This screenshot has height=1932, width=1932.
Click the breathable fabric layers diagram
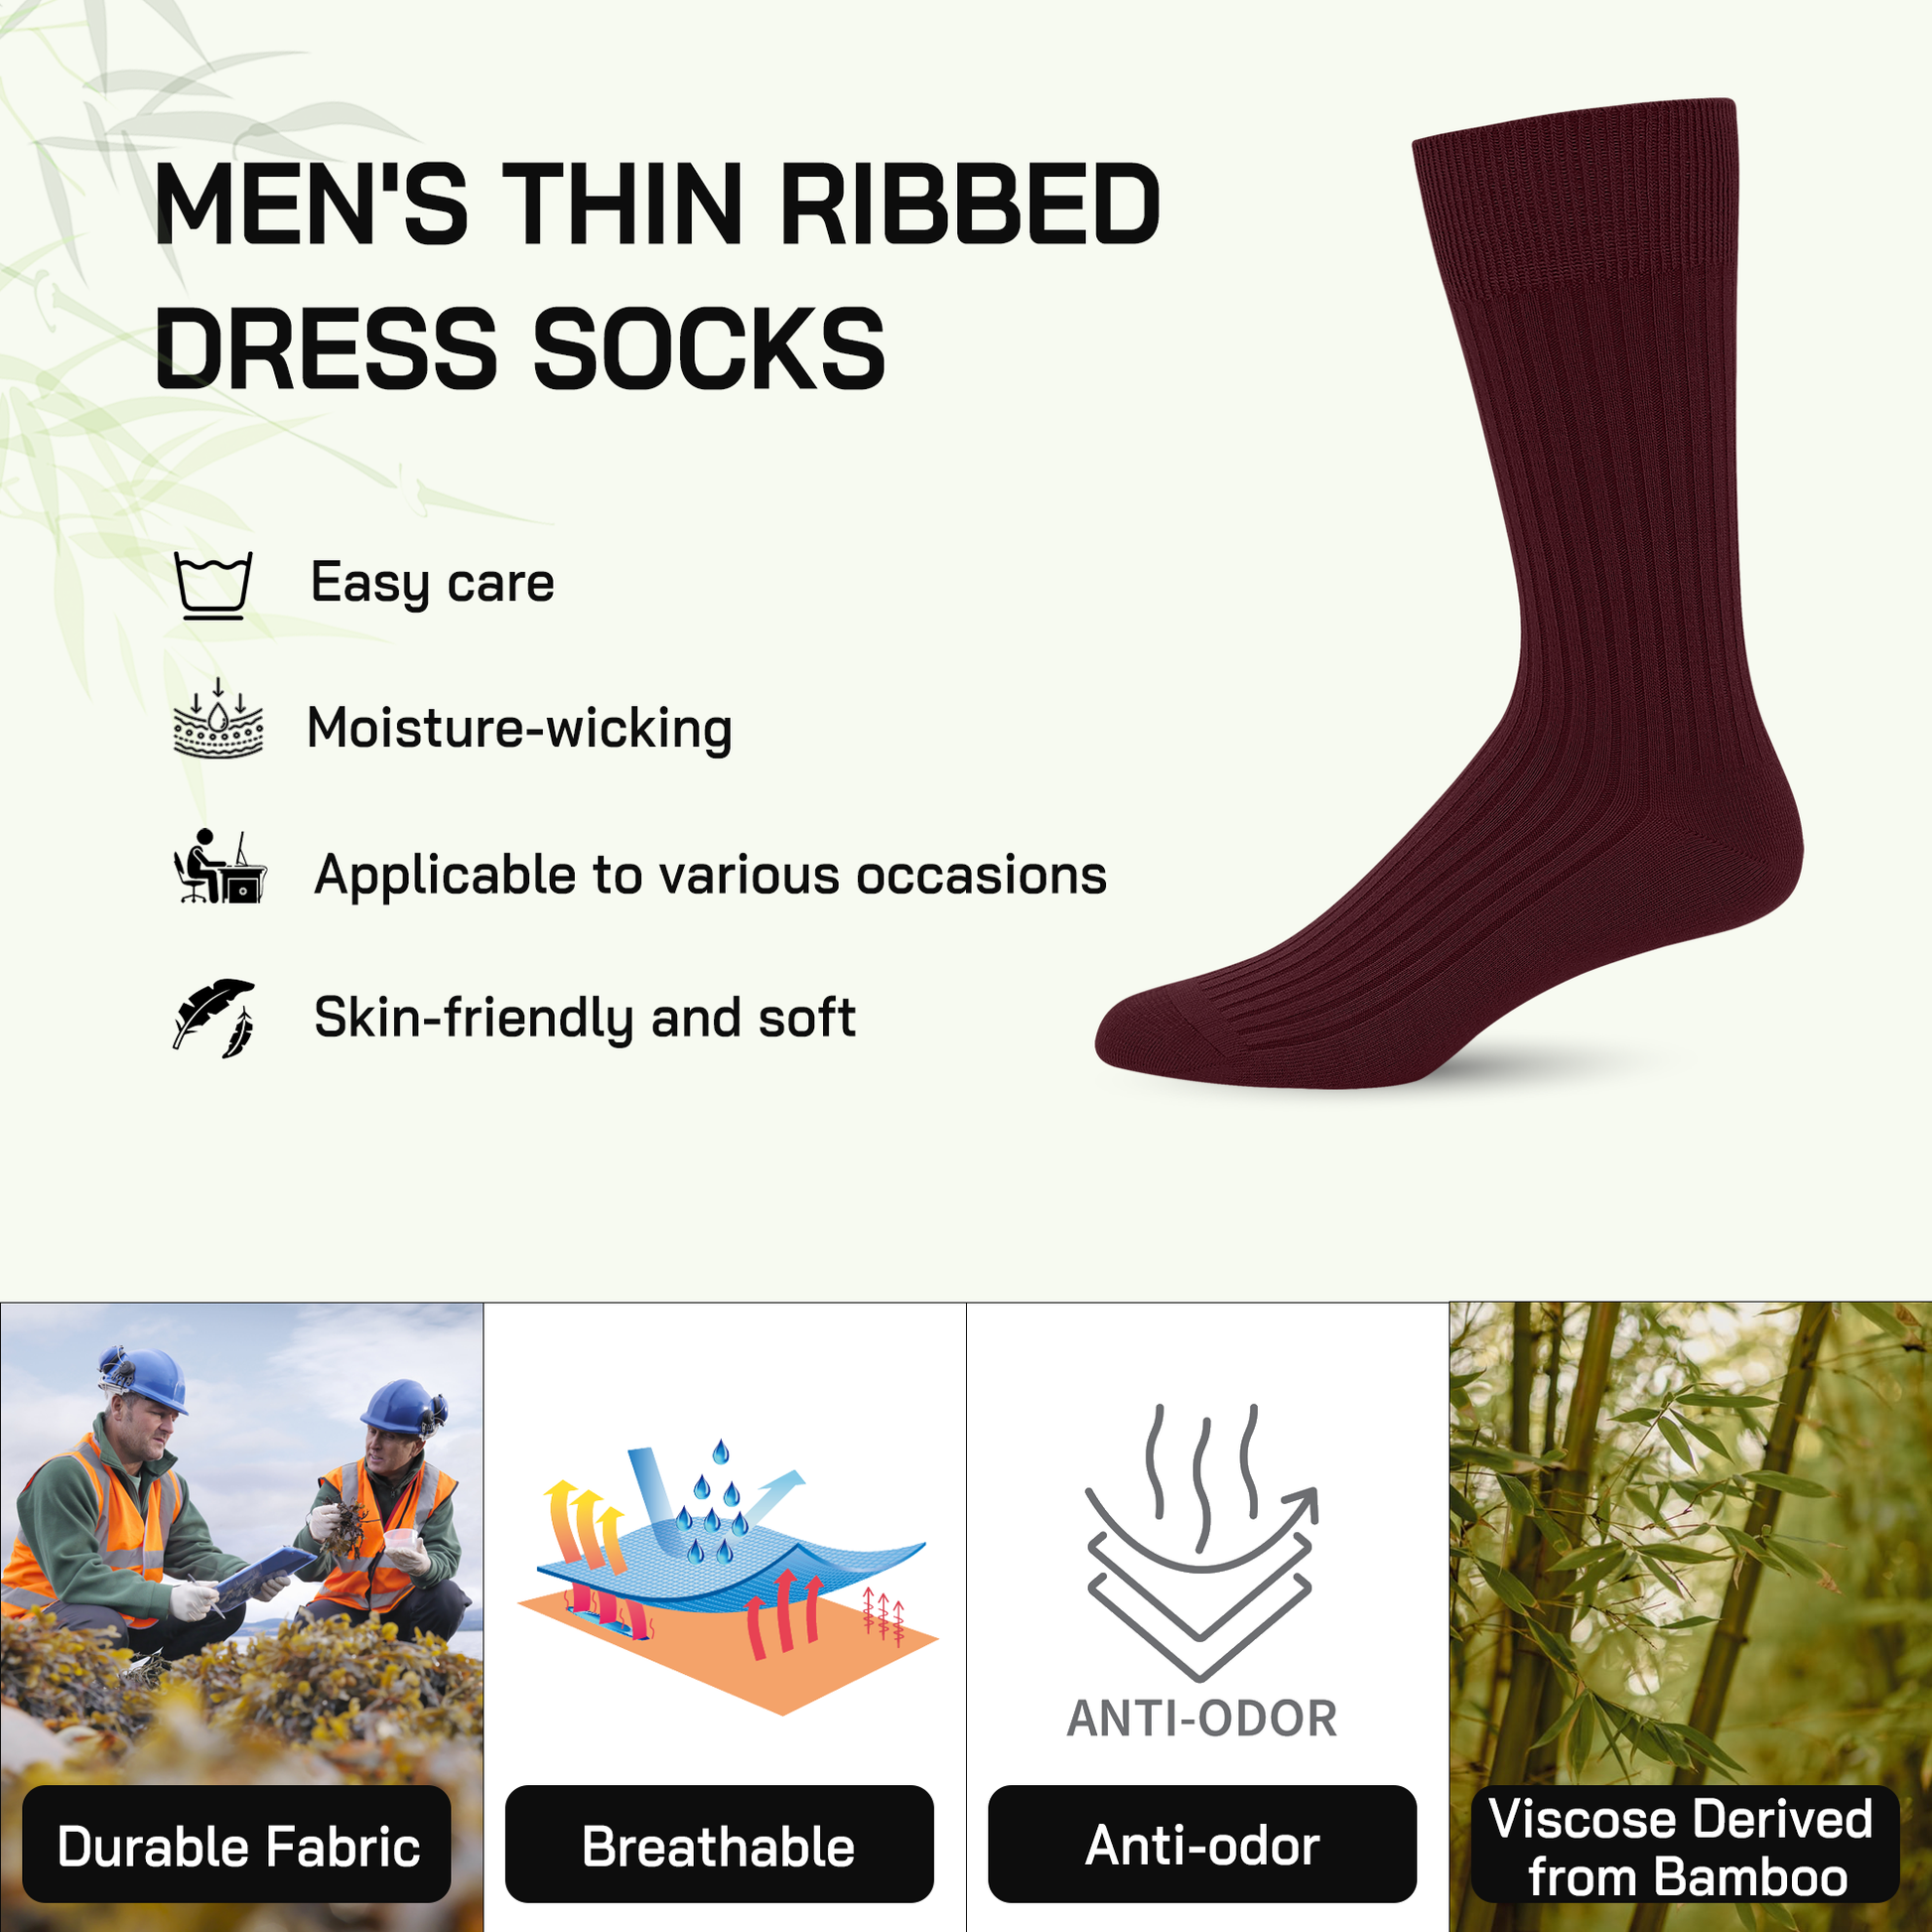point(728,1579)
